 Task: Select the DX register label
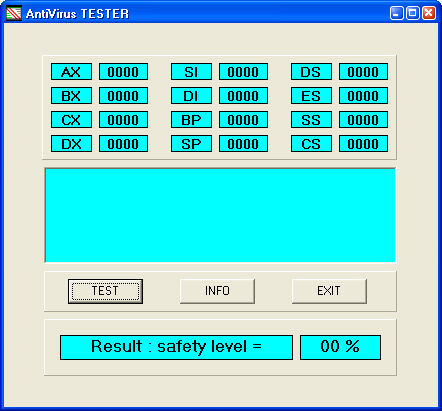71,144
